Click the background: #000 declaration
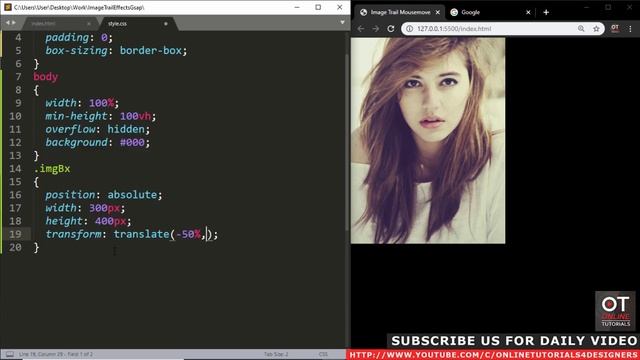 tap(98, 142)
